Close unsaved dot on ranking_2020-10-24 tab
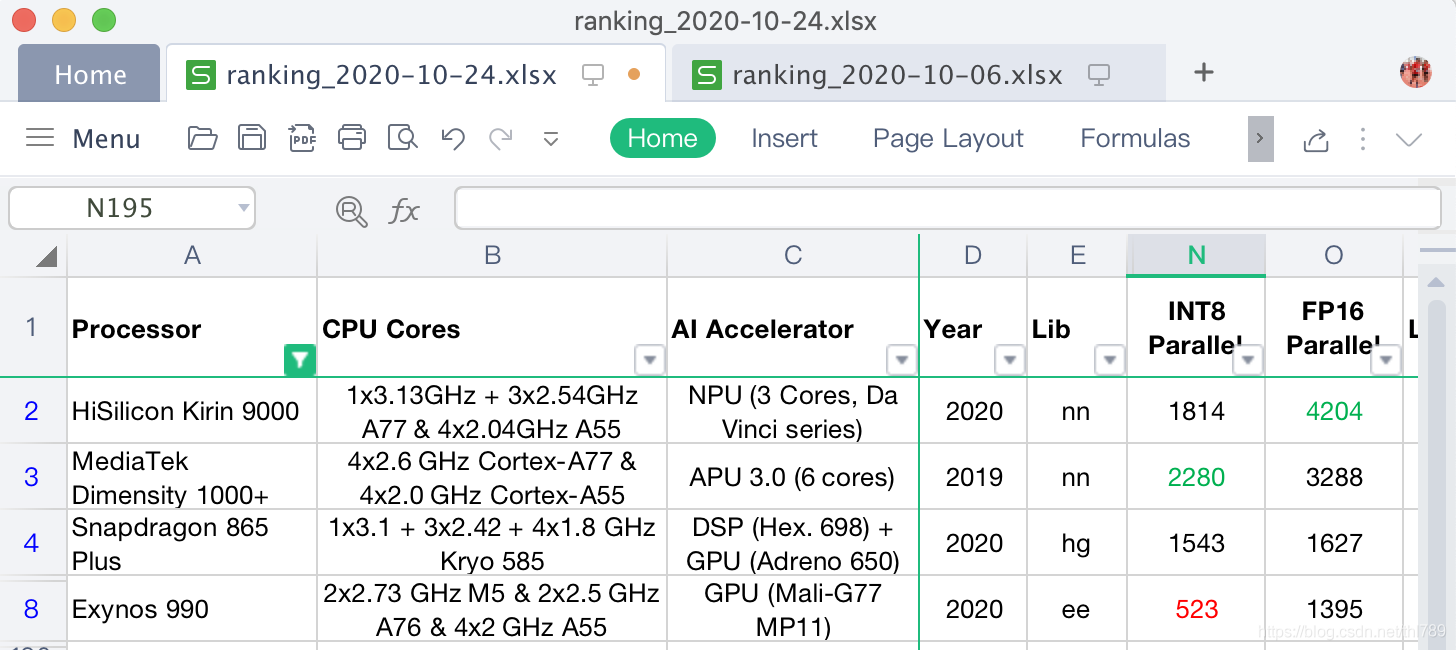 click(x=633, y=74)
